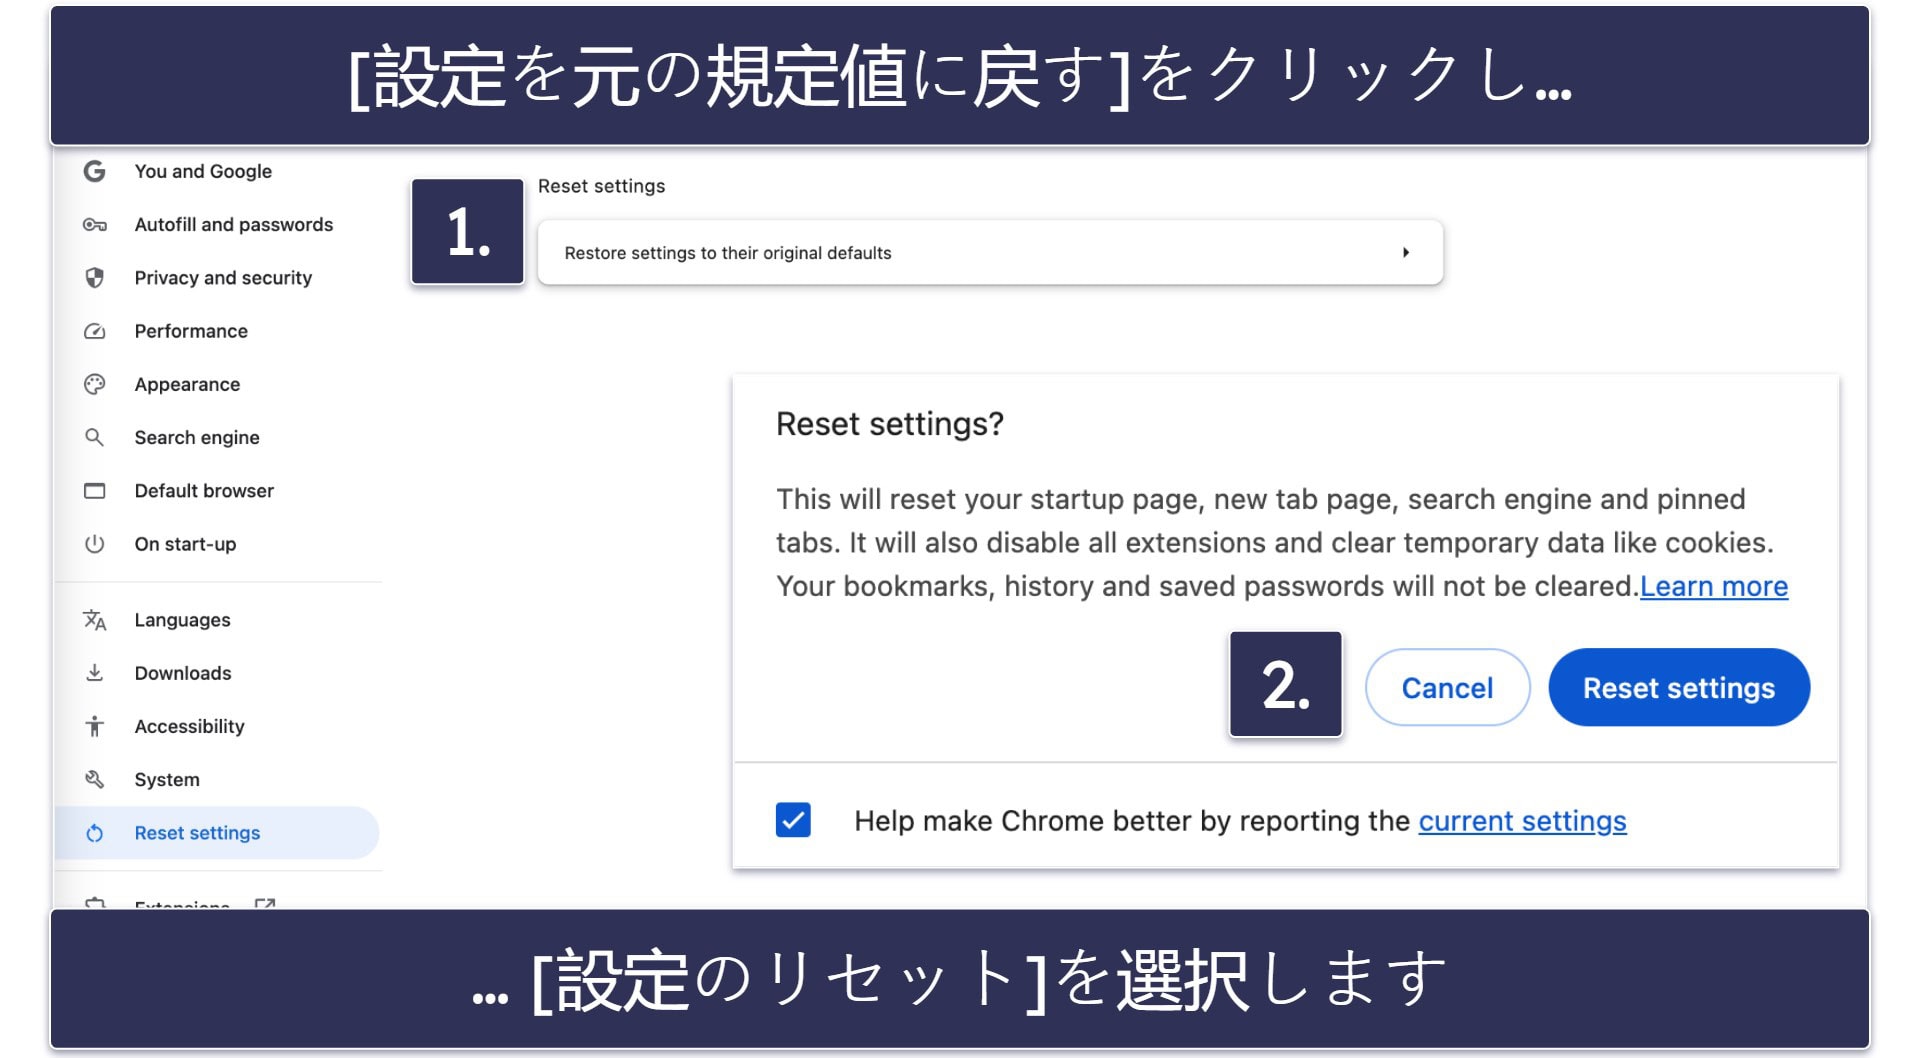Viewport: 1919px width, 1058px height.
Task: Expand Restore settings arrow chevron
Action: tap(1405, 253)
